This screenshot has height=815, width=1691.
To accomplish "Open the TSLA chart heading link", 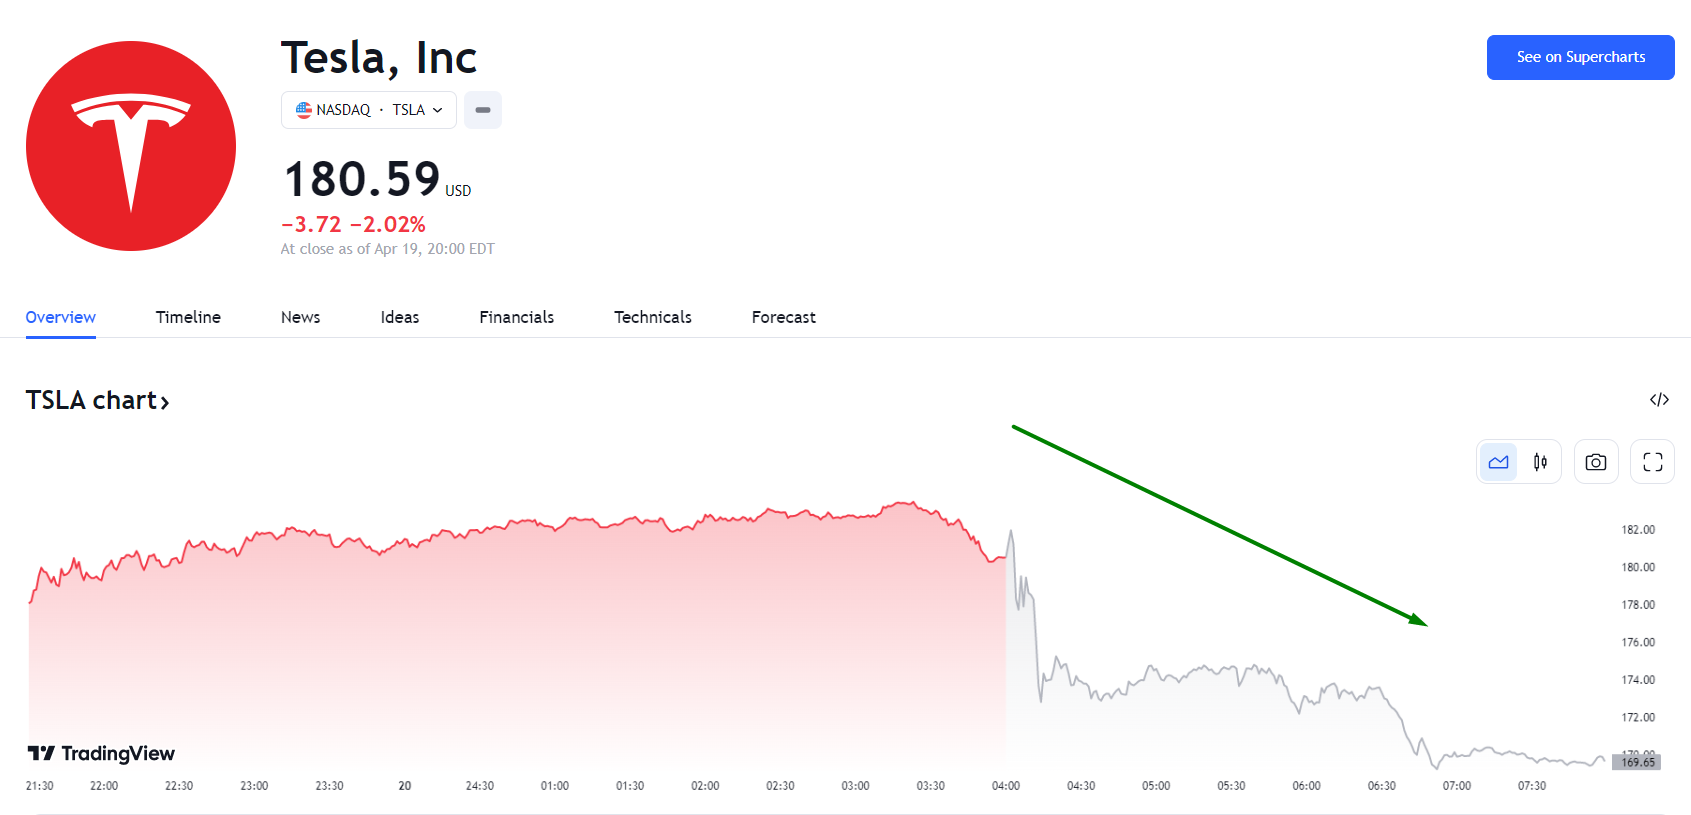I will (98, 400).
